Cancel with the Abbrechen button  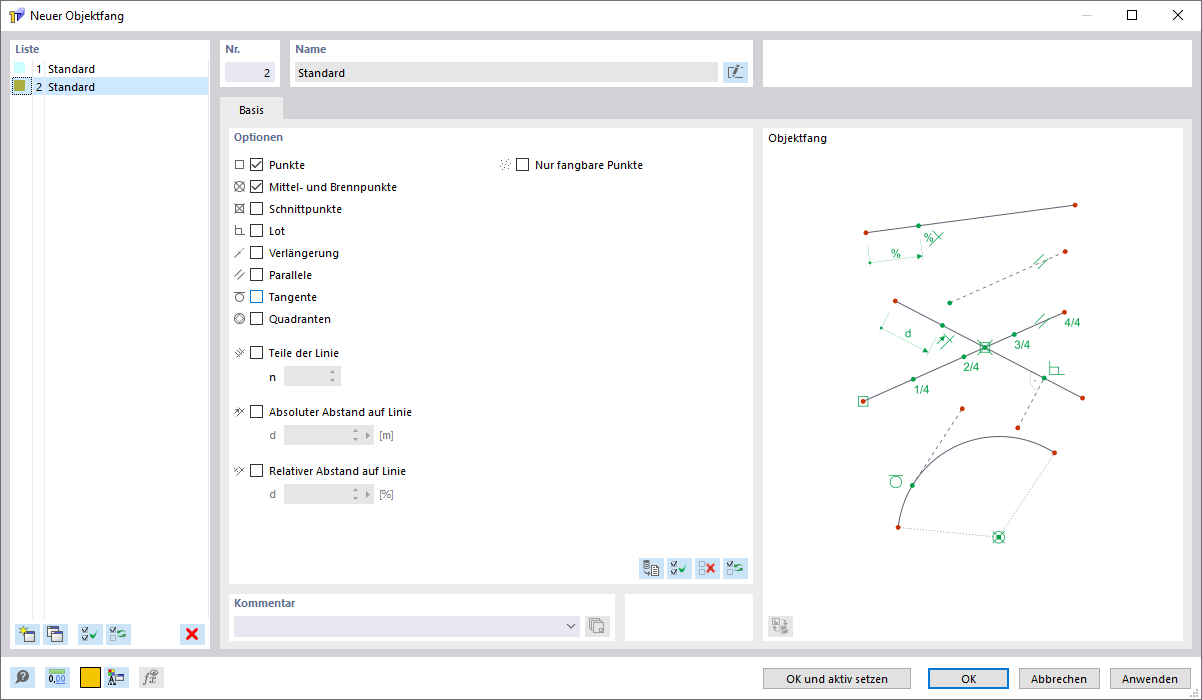tap(1059, 678)
